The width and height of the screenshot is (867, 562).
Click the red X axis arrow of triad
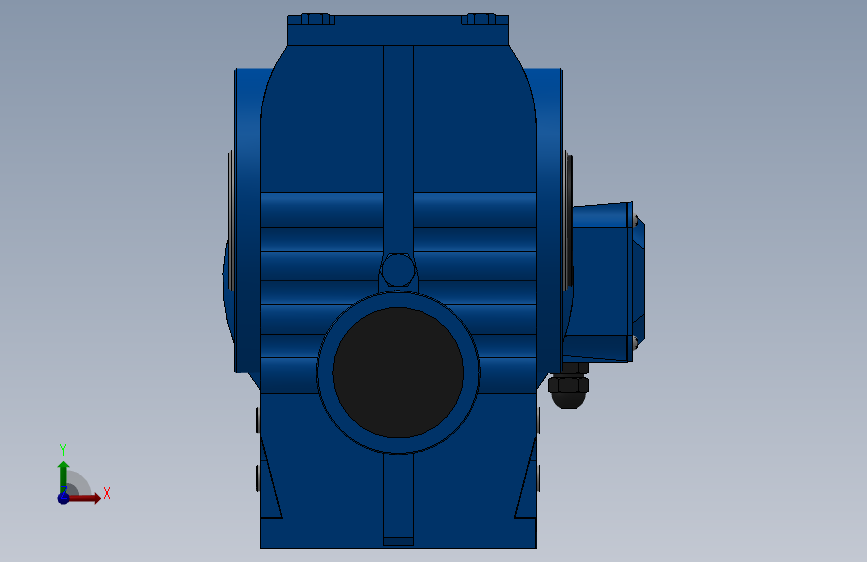84,498
